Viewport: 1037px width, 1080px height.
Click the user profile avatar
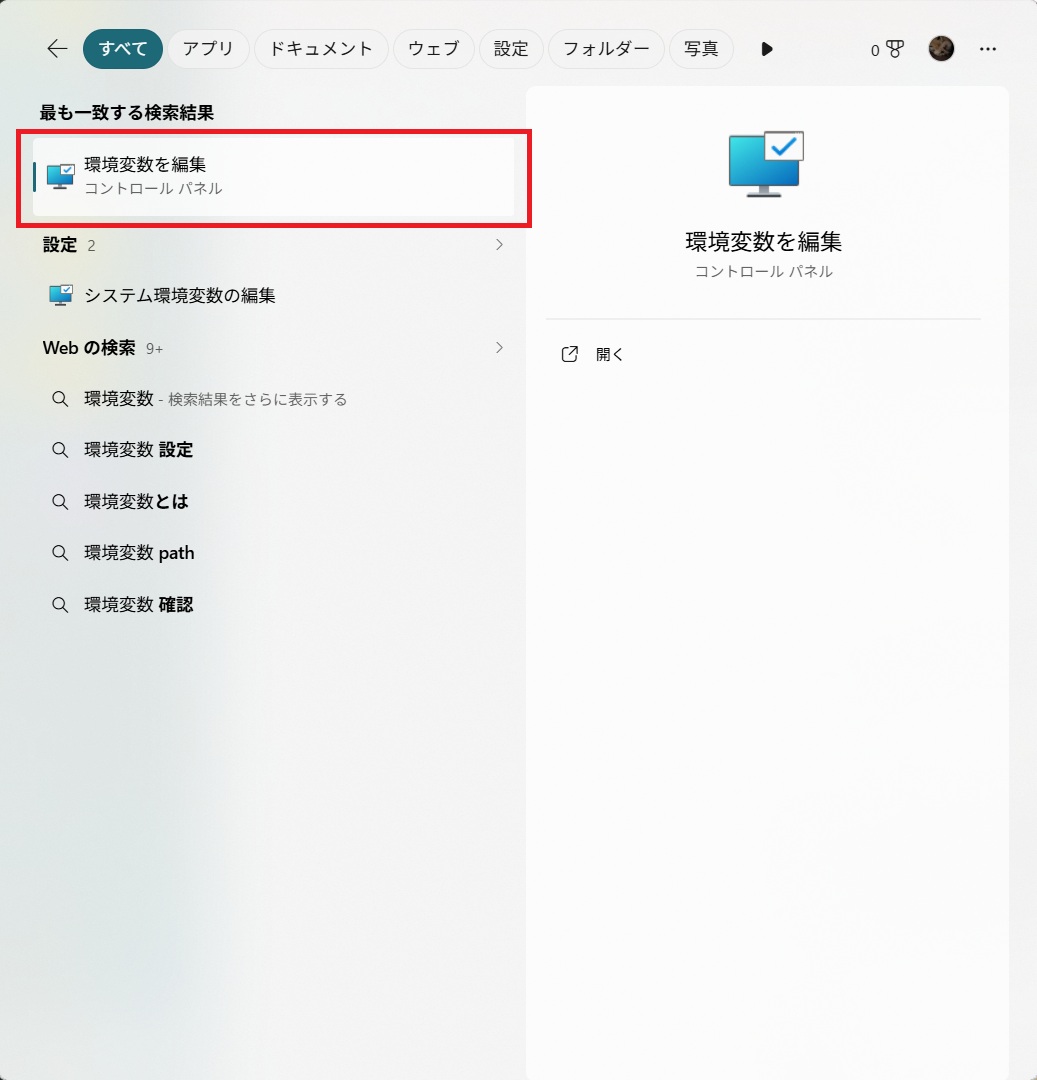941,49
